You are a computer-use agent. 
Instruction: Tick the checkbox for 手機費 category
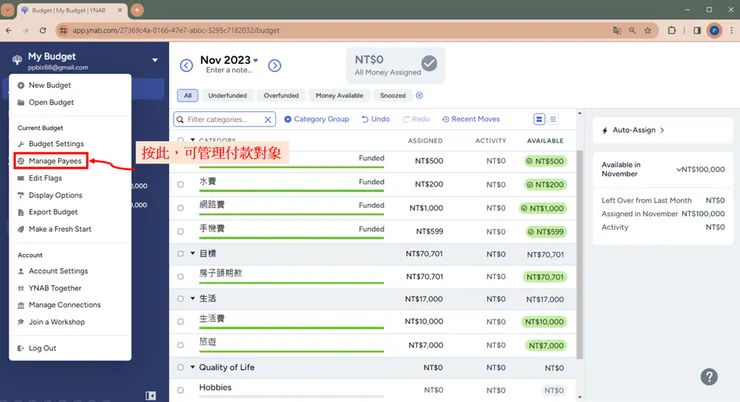point(180,232)
